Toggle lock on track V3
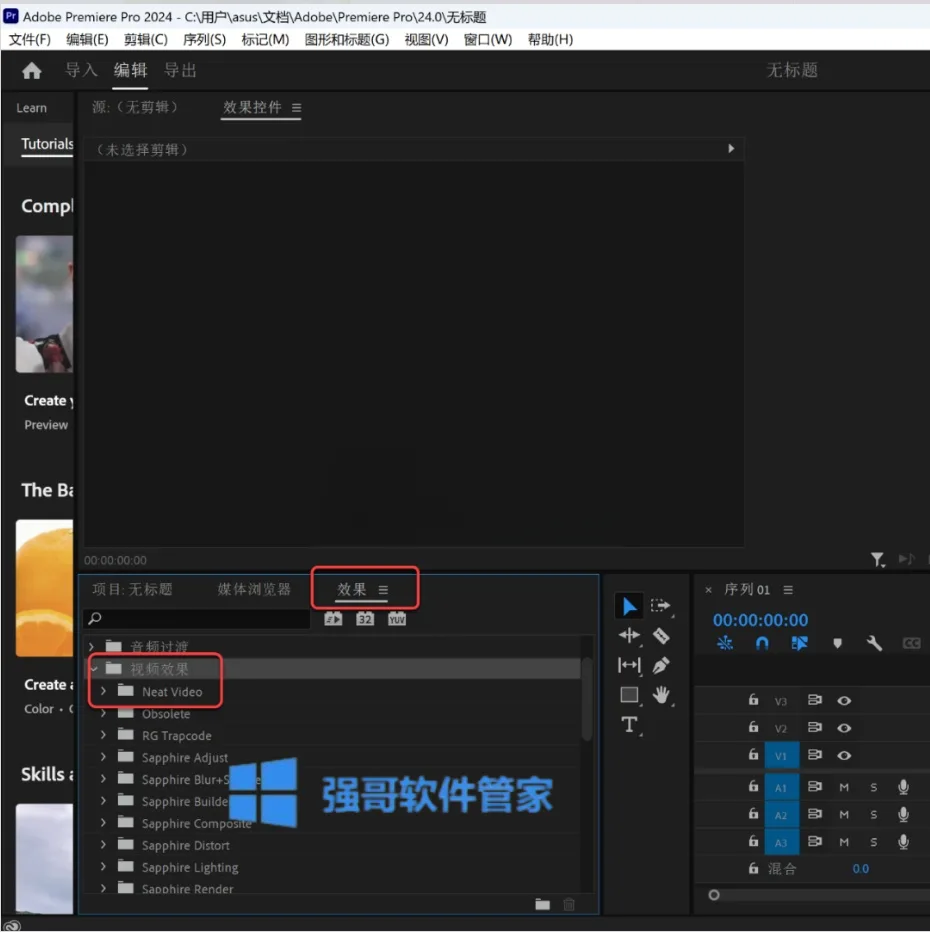 click(754, 700)
